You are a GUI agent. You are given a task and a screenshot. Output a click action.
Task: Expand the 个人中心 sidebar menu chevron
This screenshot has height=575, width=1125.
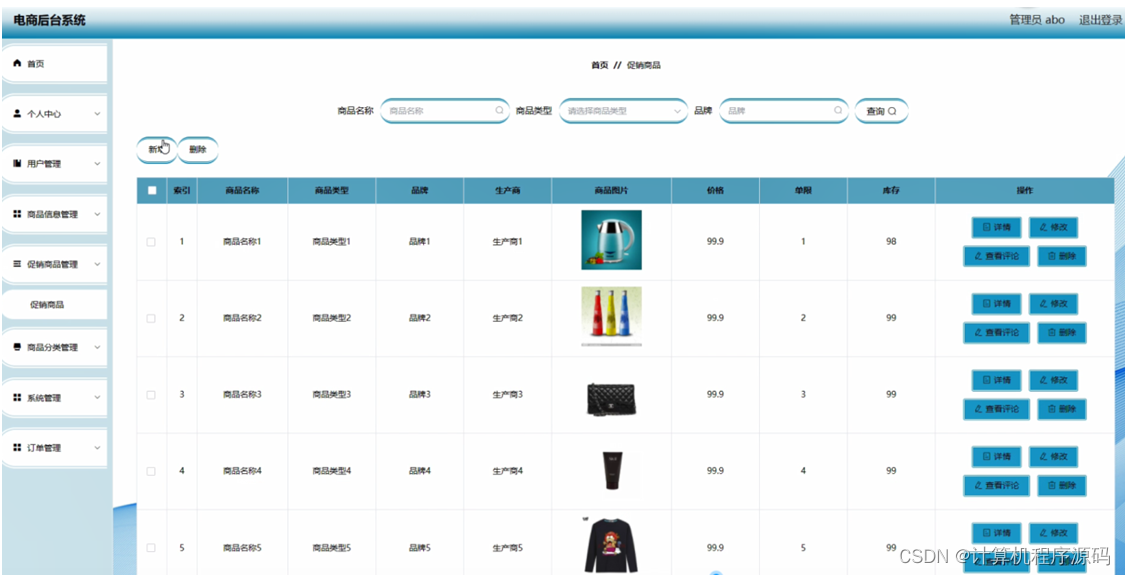click(98, 114)
